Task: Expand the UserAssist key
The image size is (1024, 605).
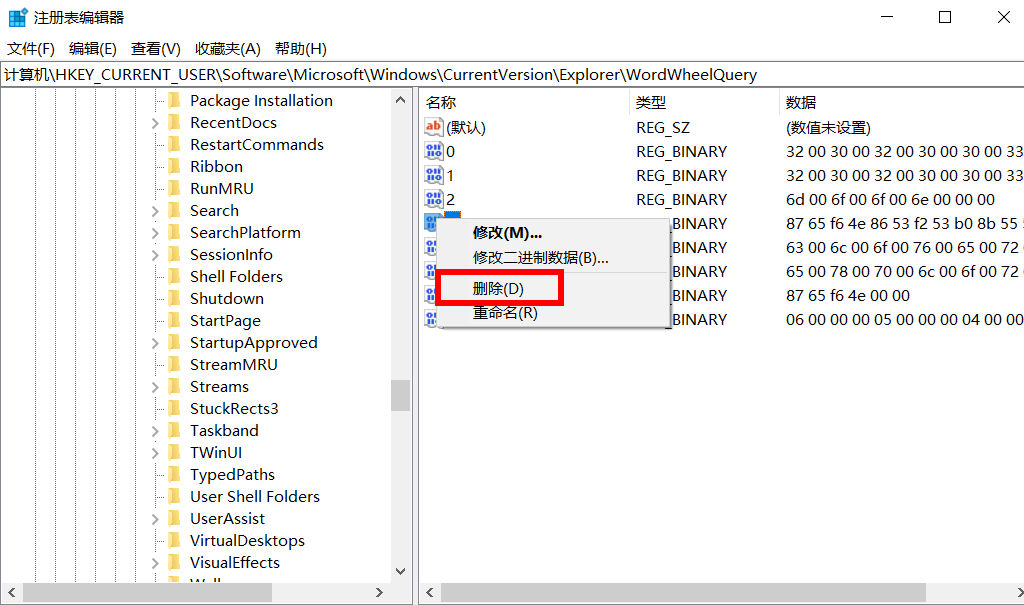Action: 155,519
